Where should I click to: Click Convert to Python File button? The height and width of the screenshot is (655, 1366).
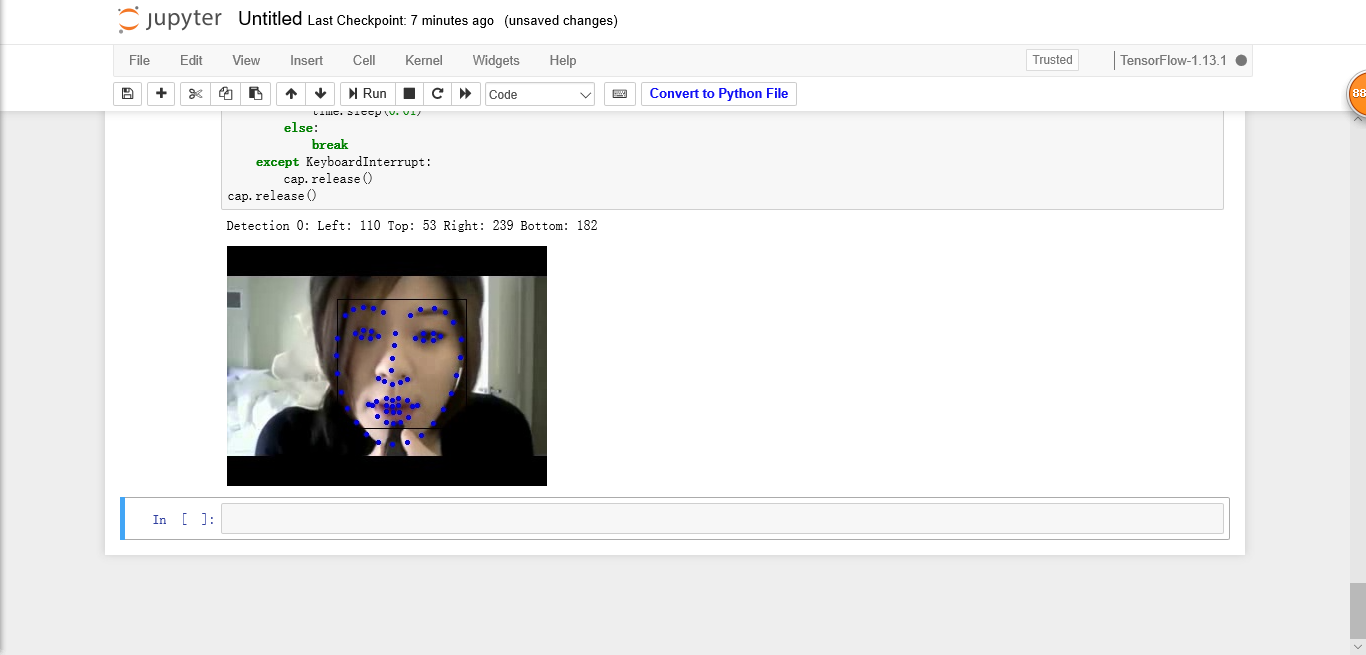coord(719,93)
